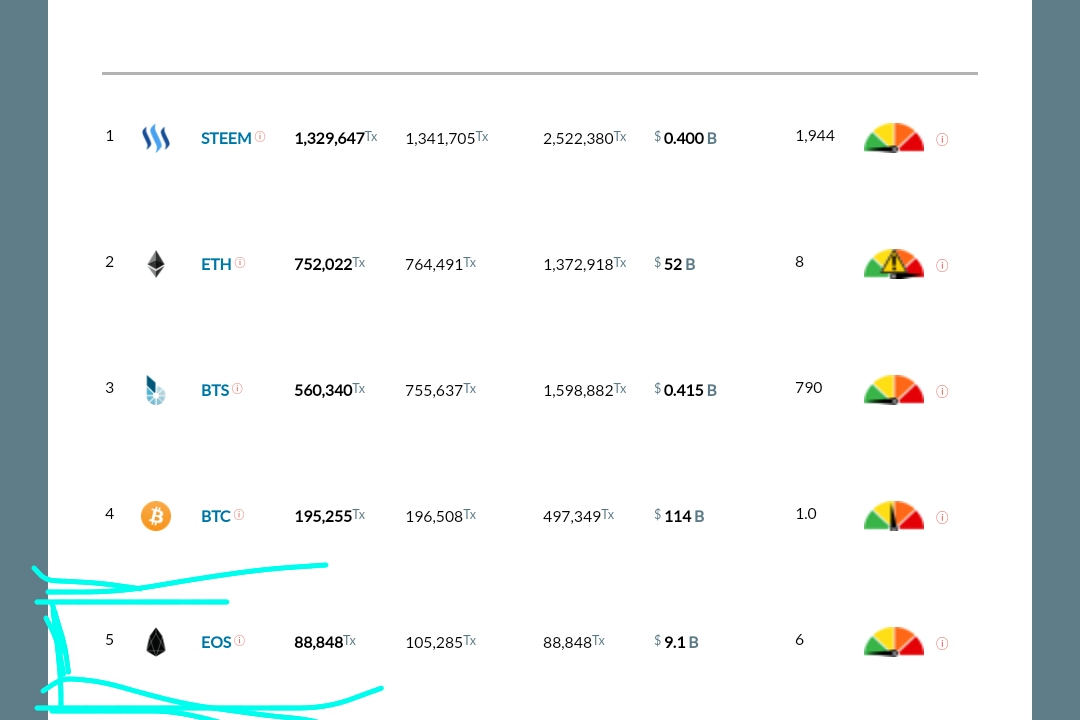The height and width of the screenshot is (720, 1080).
Task: Click EOS market cap $9.1 B
Action: (676, 643)
